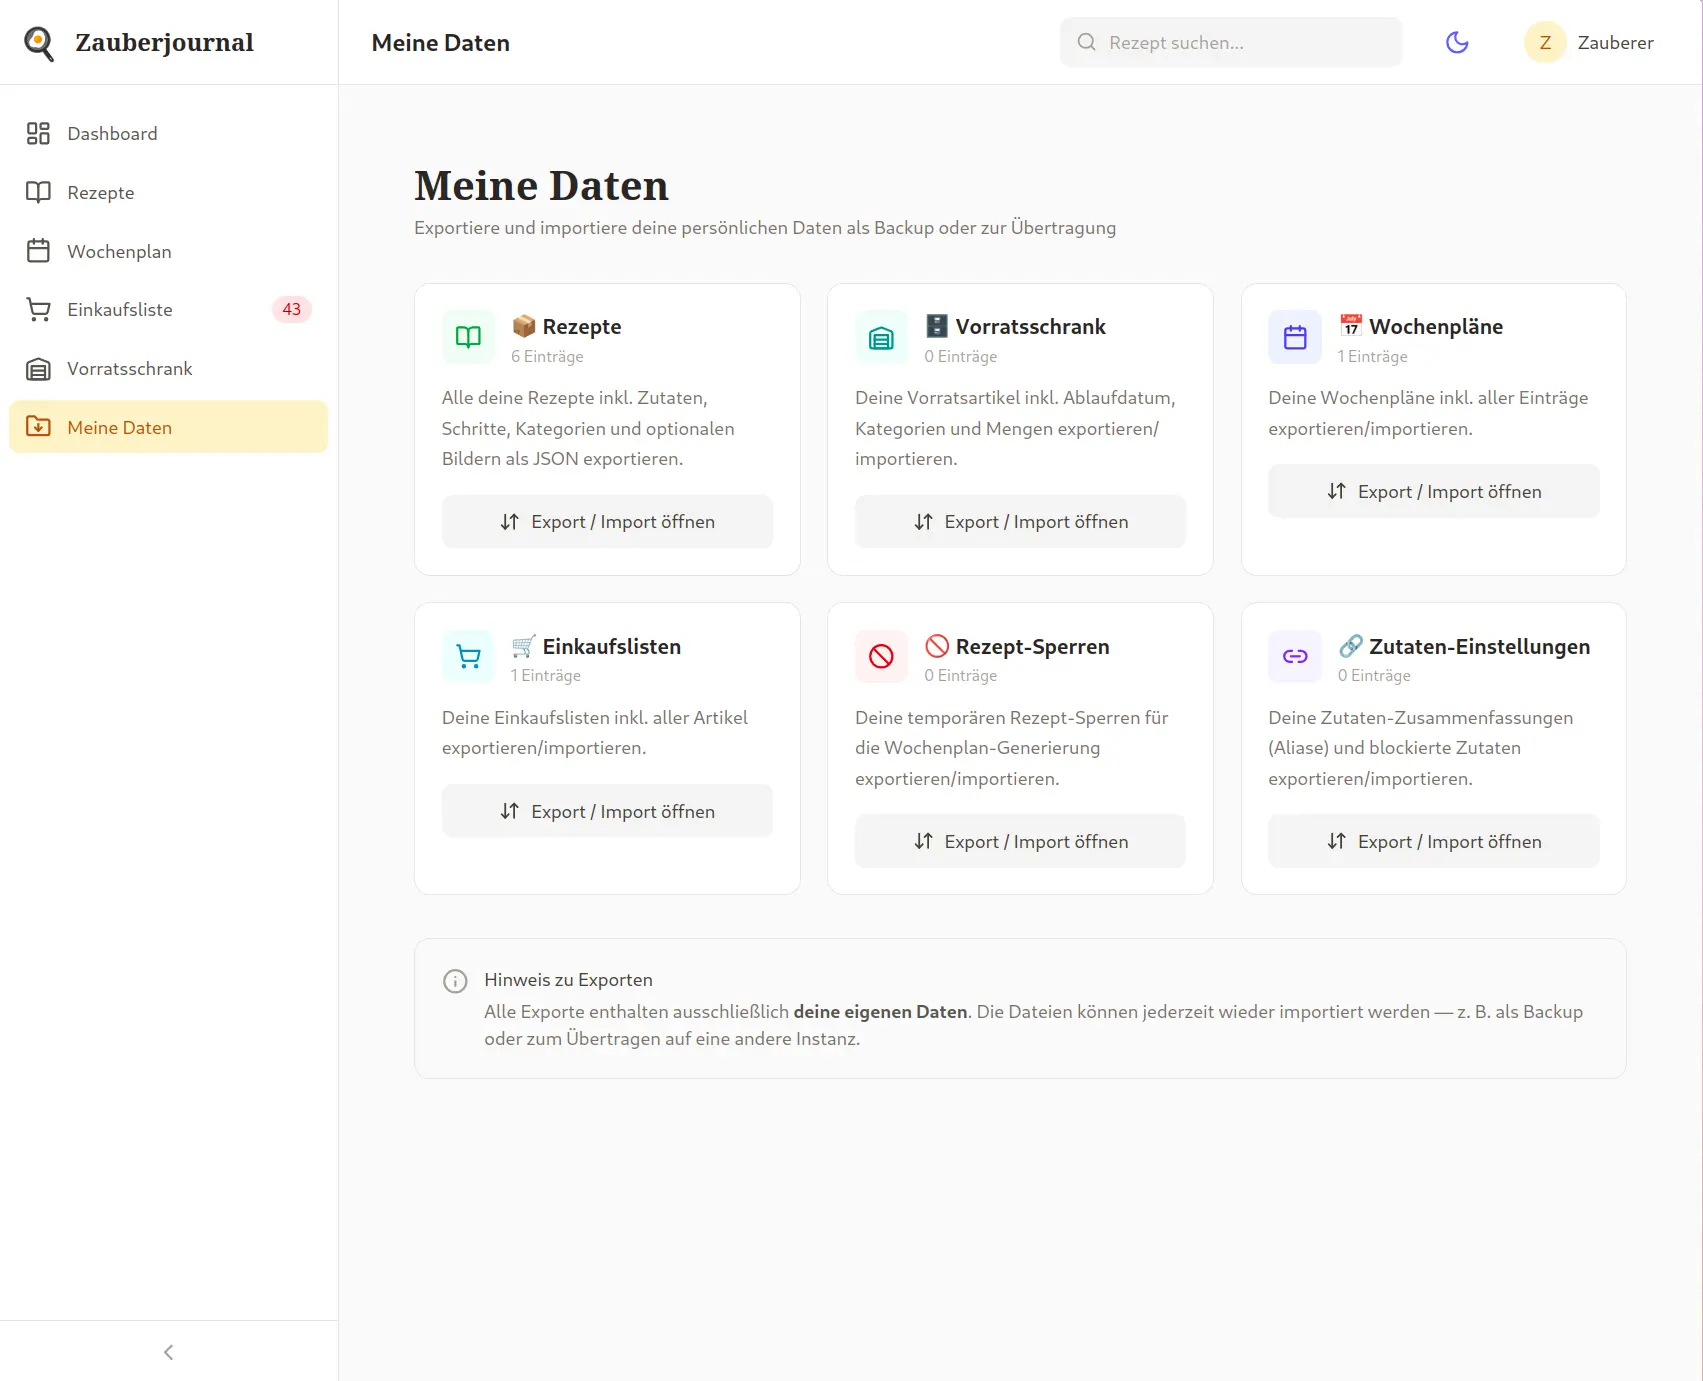Open Export / Import for Rezept-Sperren
The image size is (1703, 1381).
click(1020, 842)
